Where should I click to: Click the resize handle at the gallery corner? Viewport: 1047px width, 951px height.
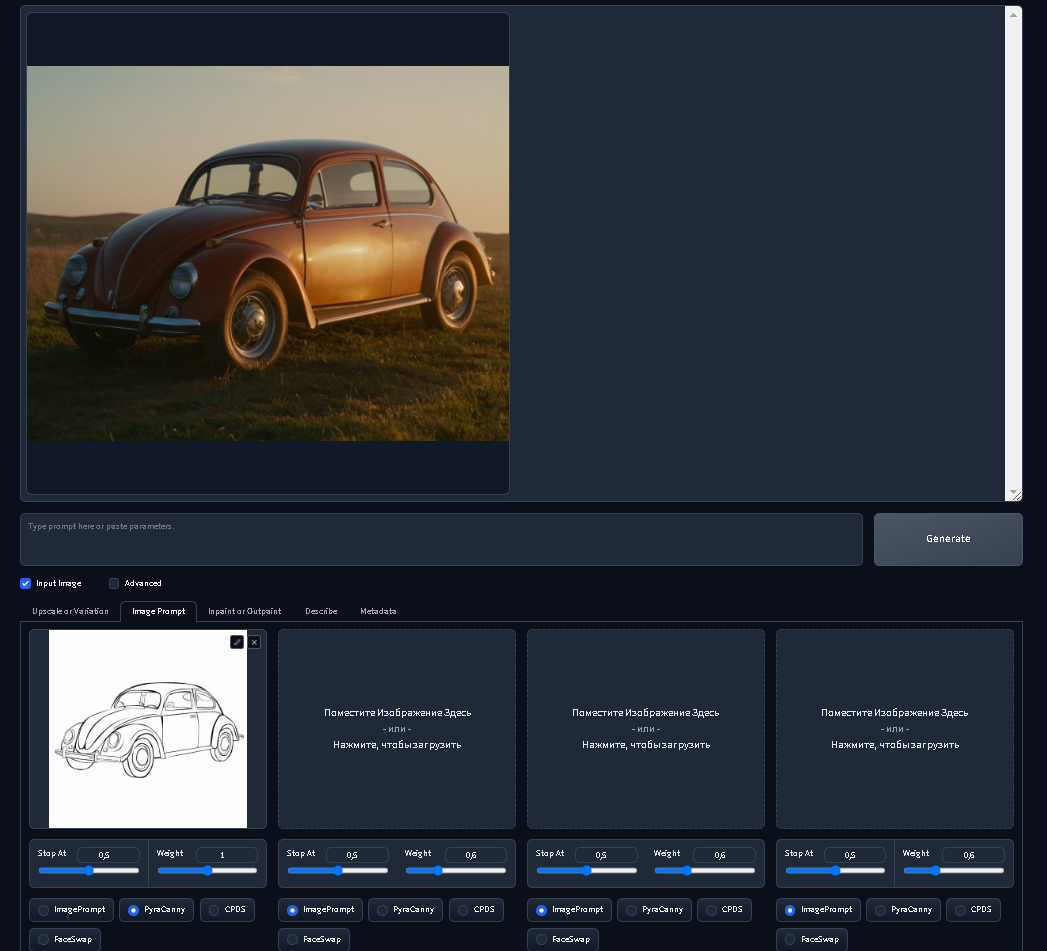pyautogui.click(x=1015, y=494)
